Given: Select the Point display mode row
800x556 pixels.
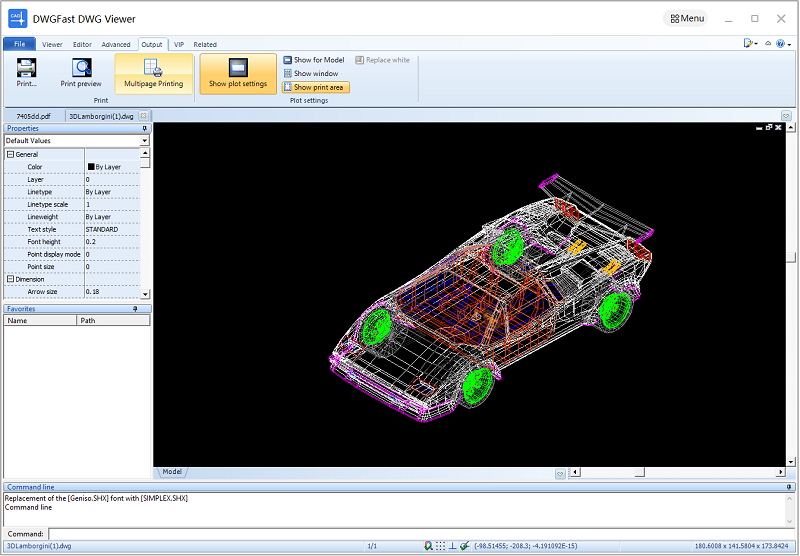Looking at the screenshot, I should 72,254.
